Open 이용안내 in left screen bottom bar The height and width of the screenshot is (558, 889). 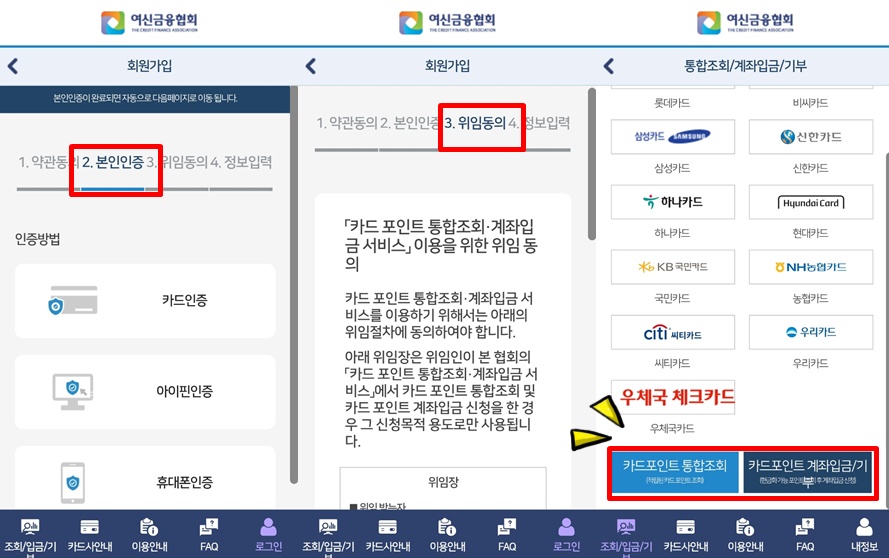(149, 535)
